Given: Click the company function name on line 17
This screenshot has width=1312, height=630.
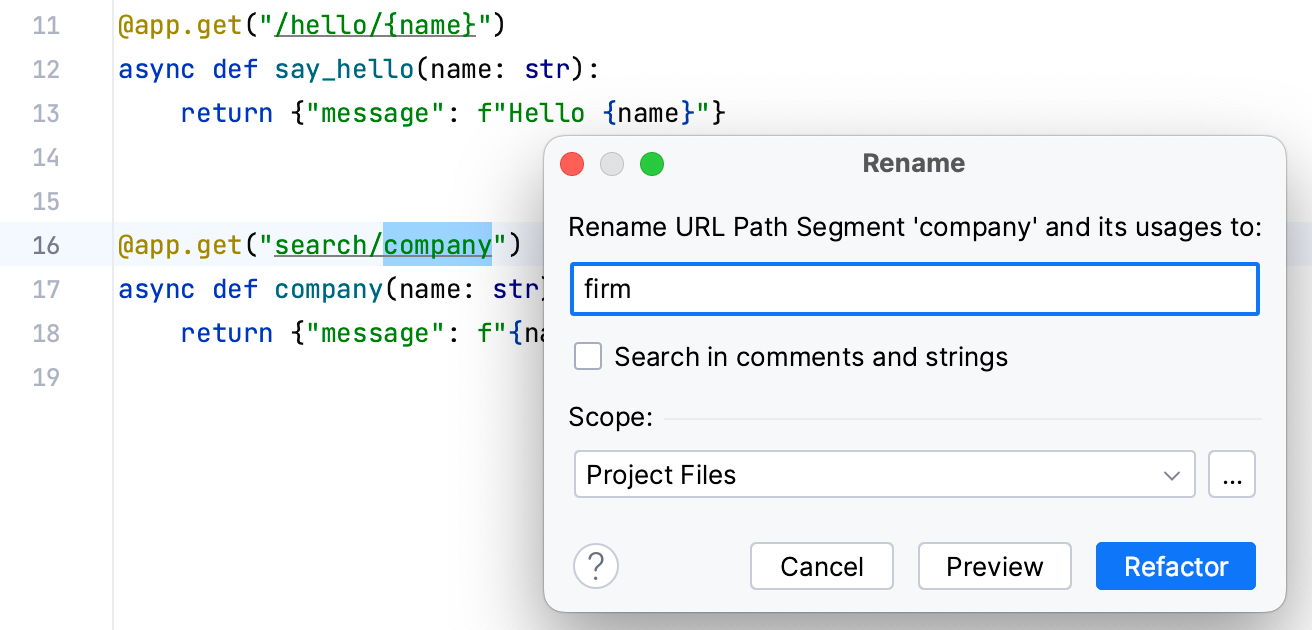Looking at the screenshot, I should pyautogui.click(x=328, y=289).
